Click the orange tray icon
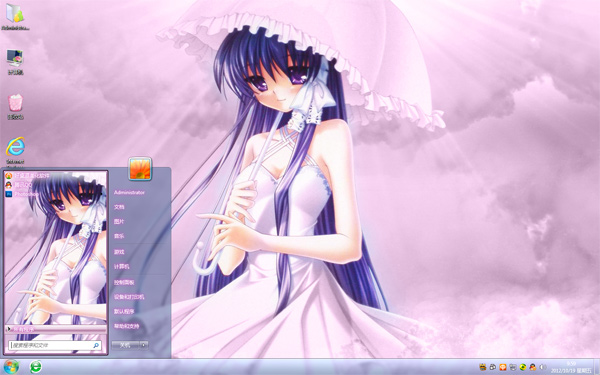 click(x=502, y=367)
